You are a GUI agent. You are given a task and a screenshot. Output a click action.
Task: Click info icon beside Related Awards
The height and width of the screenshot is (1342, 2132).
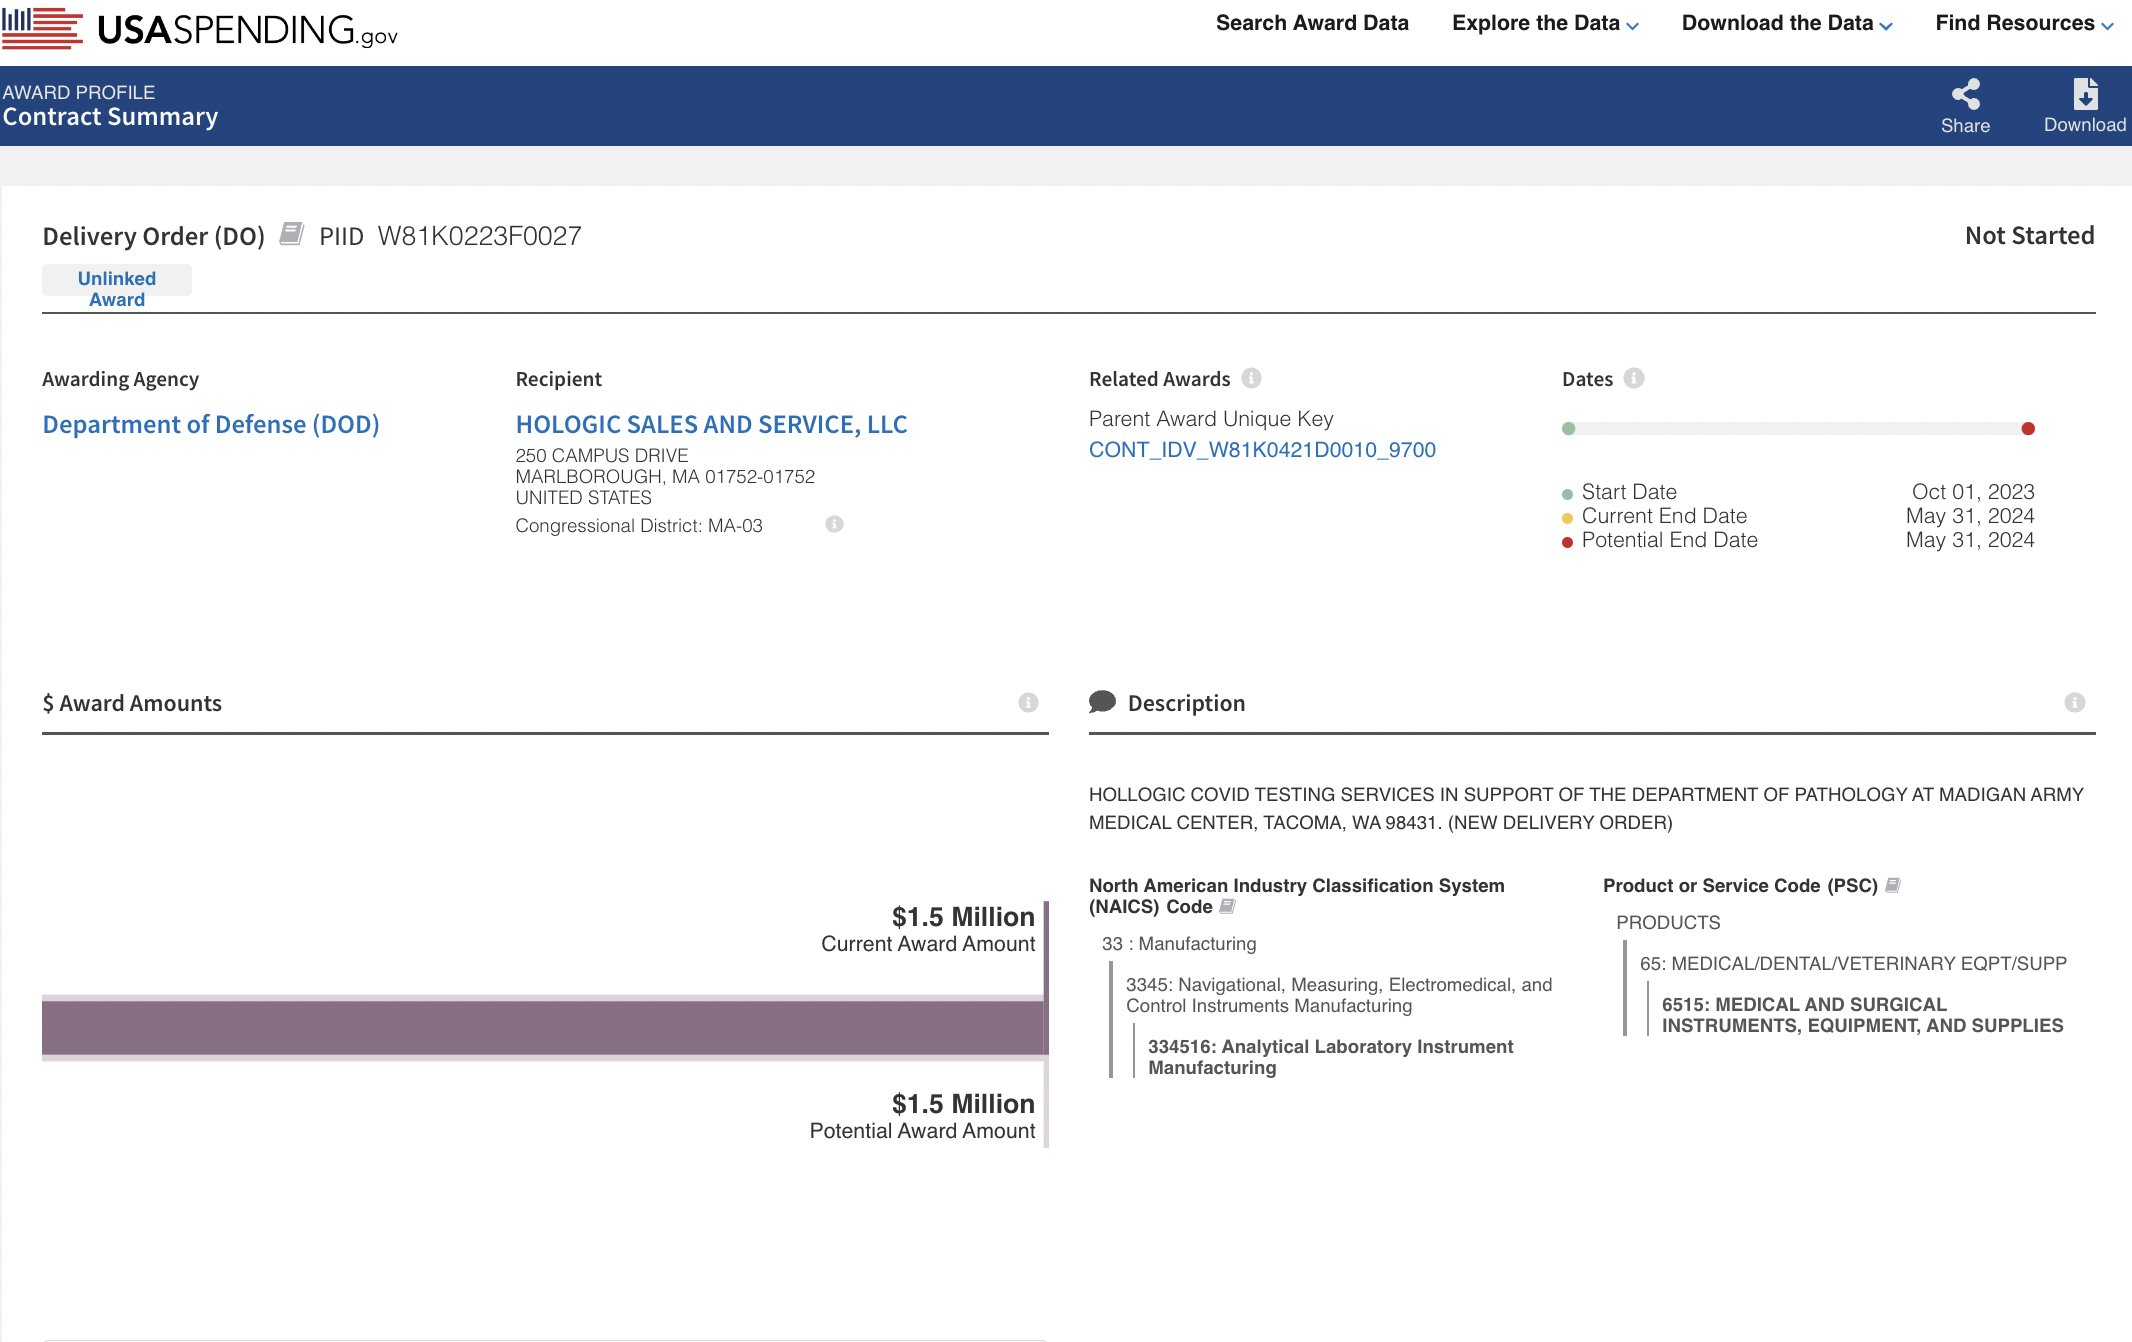tap(1251, 378)
